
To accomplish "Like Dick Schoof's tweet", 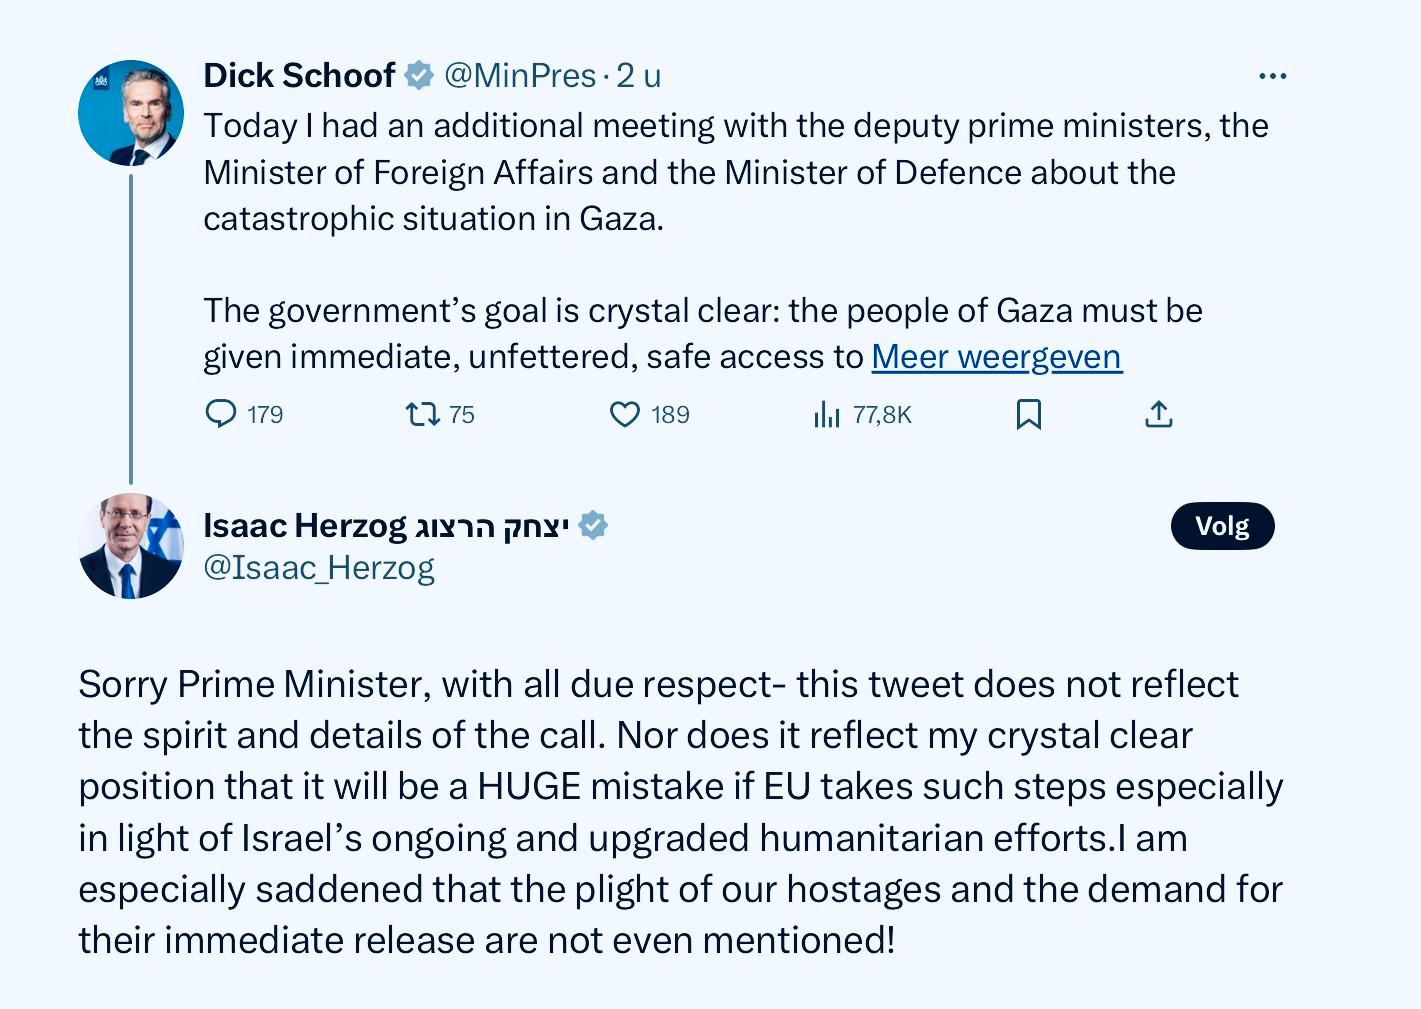I will click(x=625, y=413).
